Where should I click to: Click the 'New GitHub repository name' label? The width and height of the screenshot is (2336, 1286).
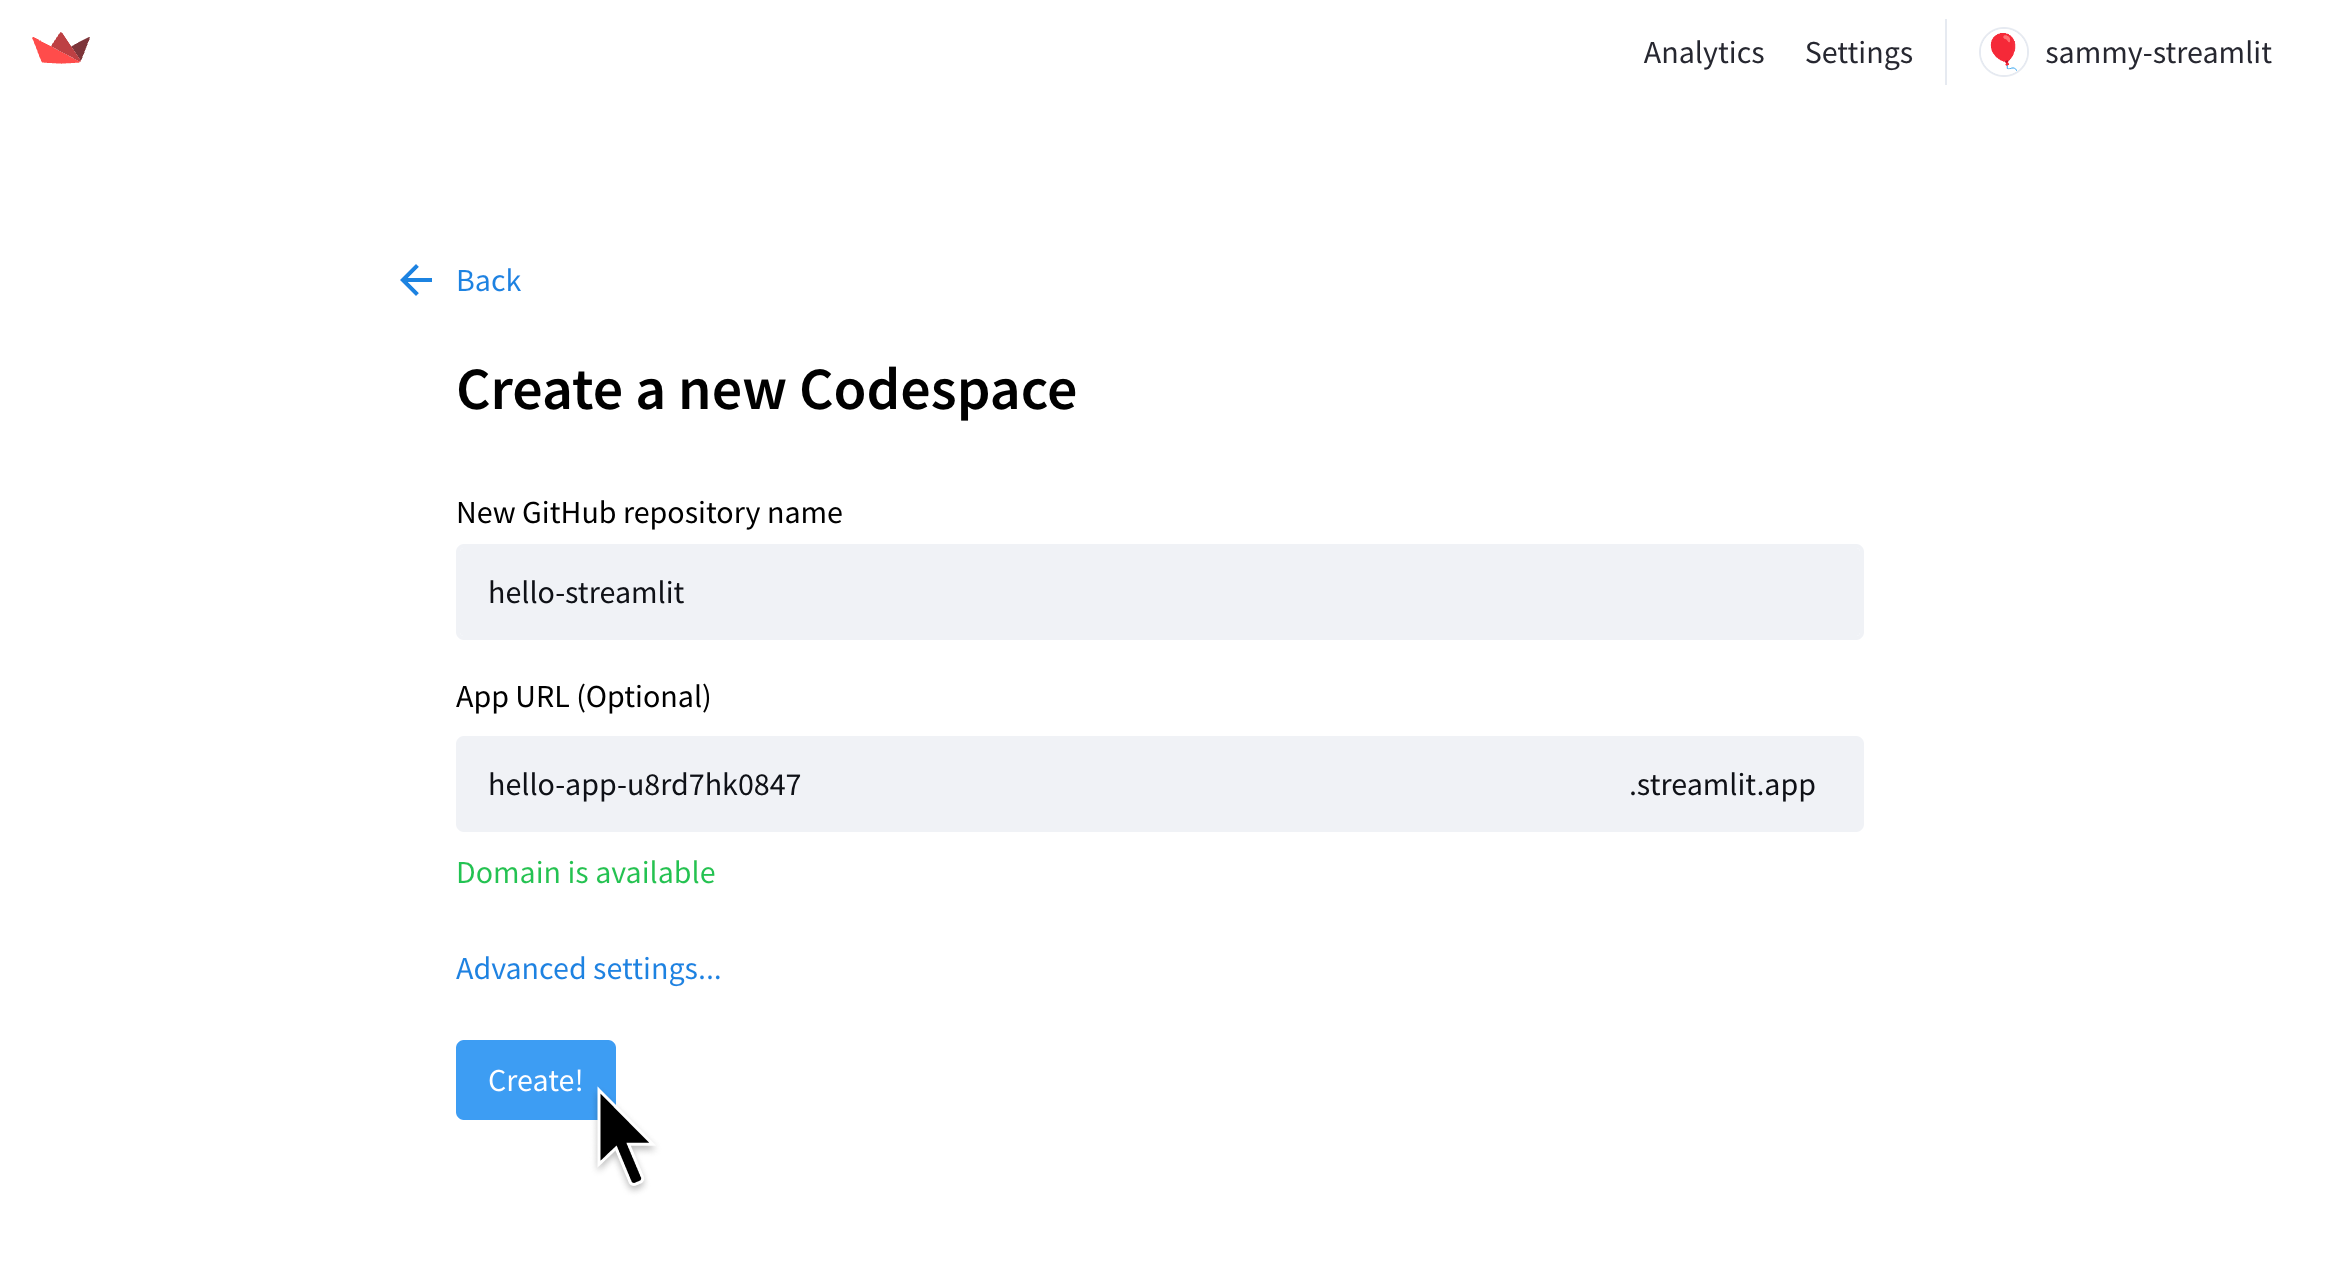coord(649,512)
